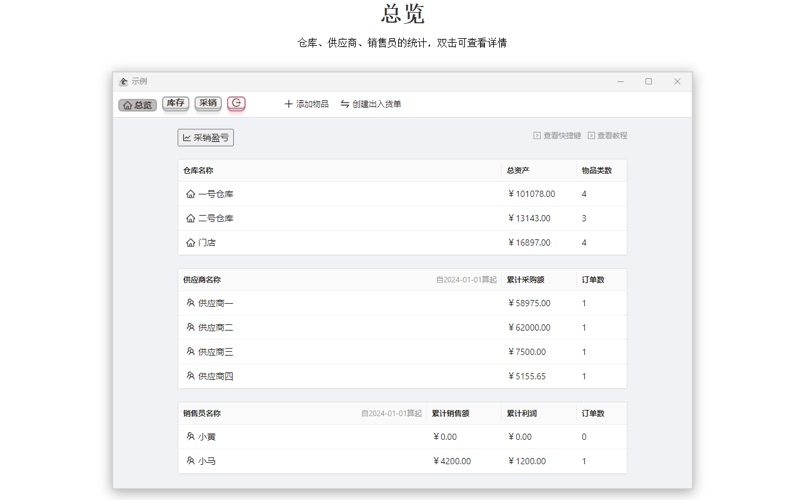Open the 查看教程 tutorial link
800x500 pixels.
pos(607,135)
